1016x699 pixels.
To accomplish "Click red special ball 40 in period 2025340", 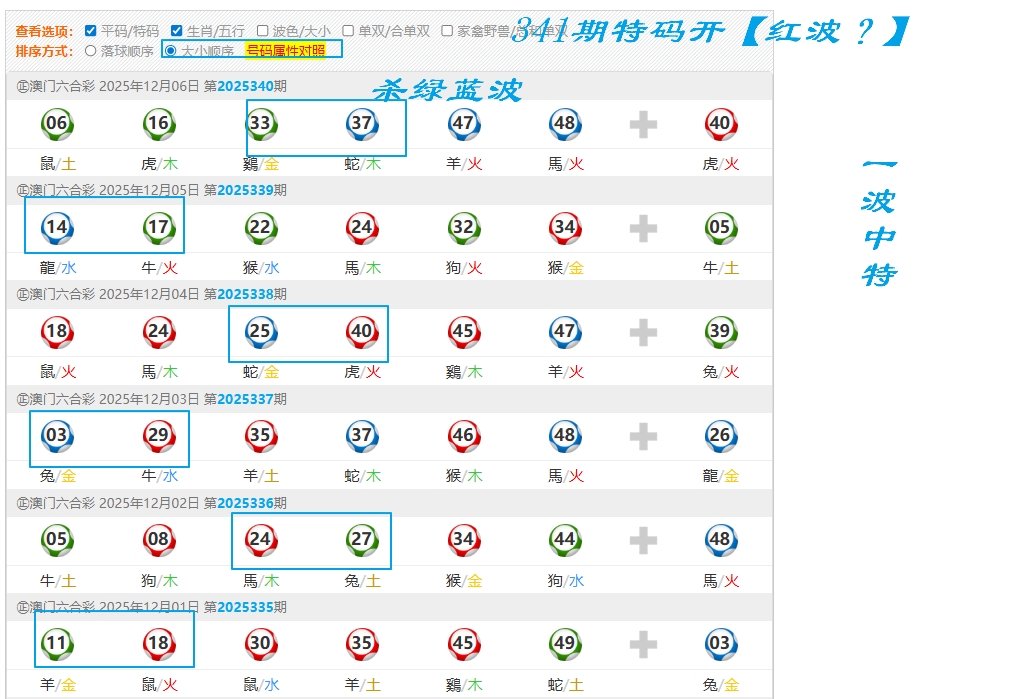I will click(x=720, y=125).
